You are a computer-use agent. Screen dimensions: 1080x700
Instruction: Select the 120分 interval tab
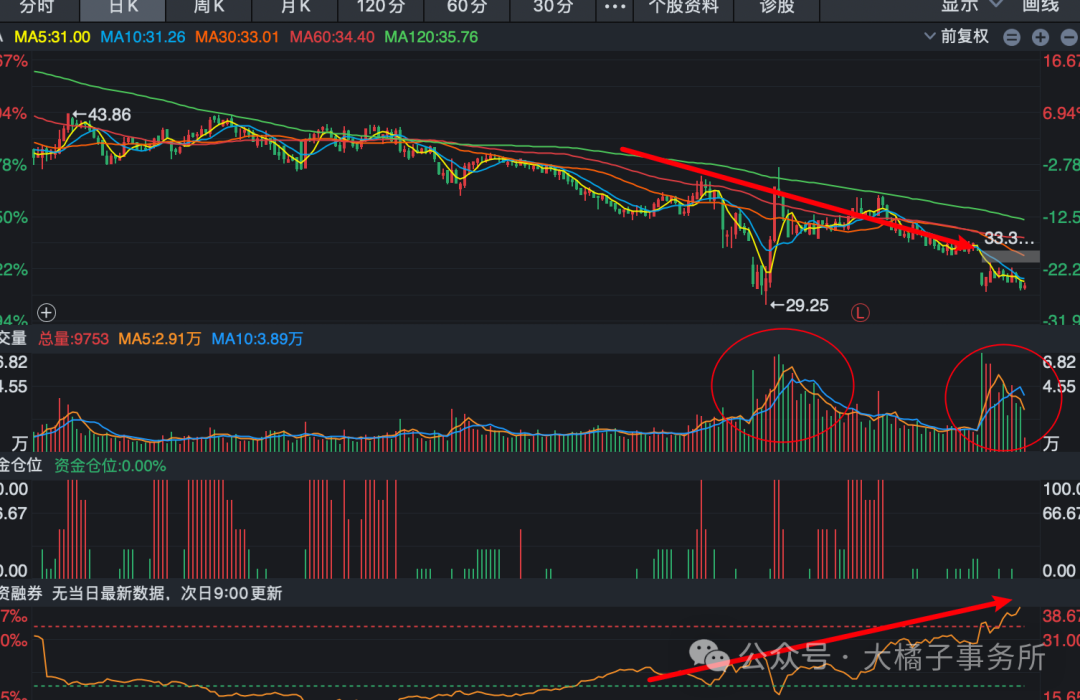point(380,8)
